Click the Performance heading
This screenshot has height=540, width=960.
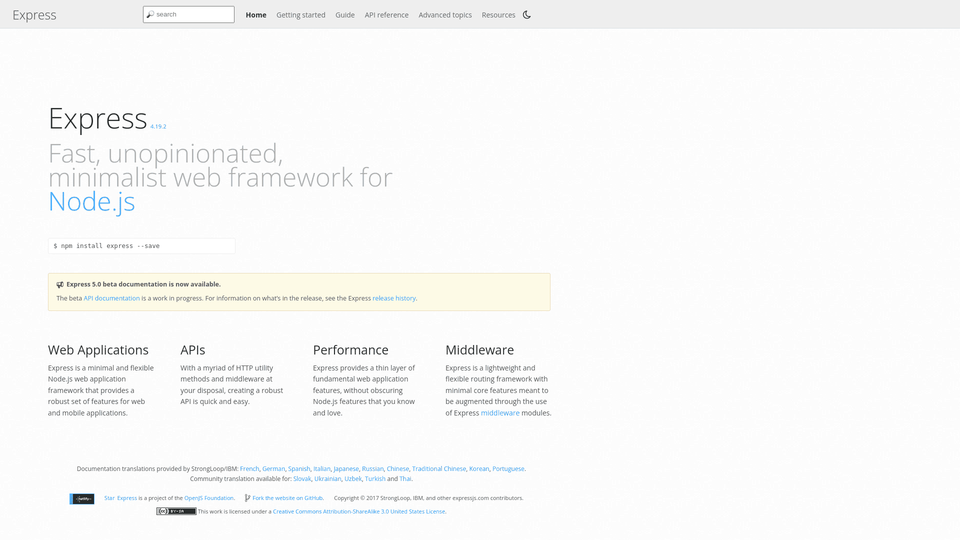tap(350, 350)
